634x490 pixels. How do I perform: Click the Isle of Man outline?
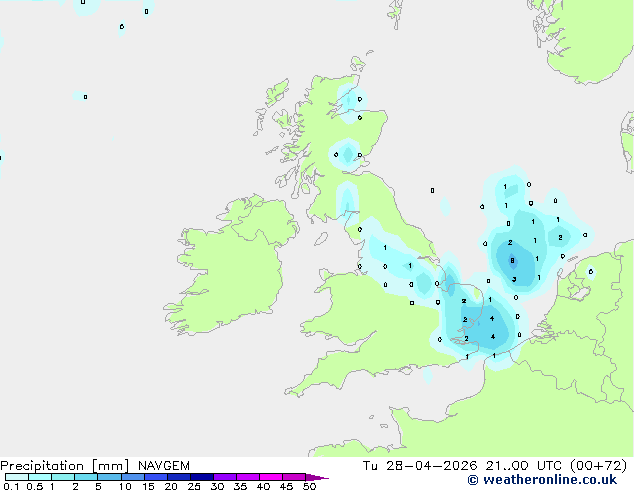322,240
